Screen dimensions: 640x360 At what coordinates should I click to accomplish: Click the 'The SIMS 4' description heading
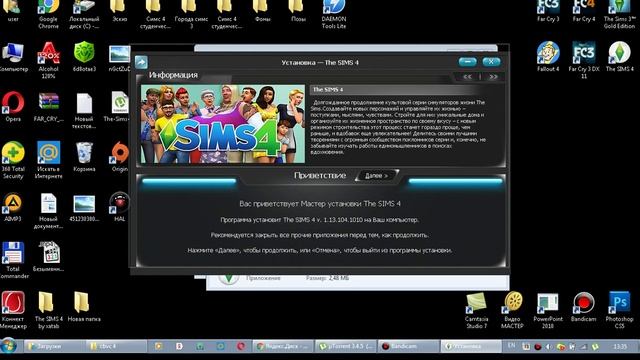[x=328, y=89]
